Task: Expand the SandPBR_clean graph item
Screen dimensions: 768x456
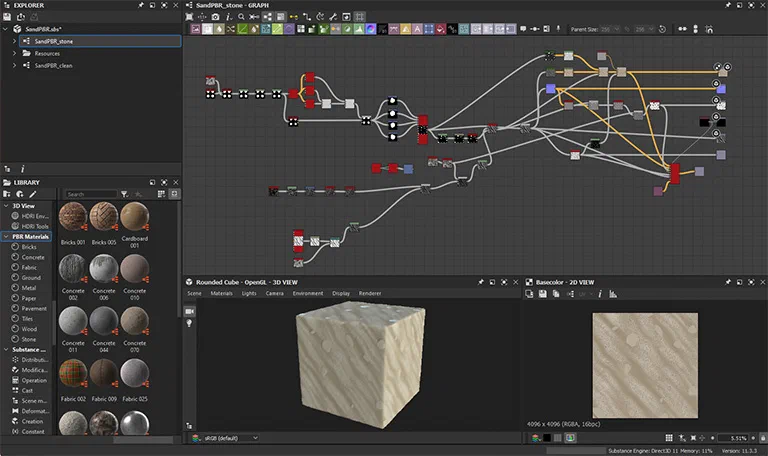Action: (x=14, y=65)
